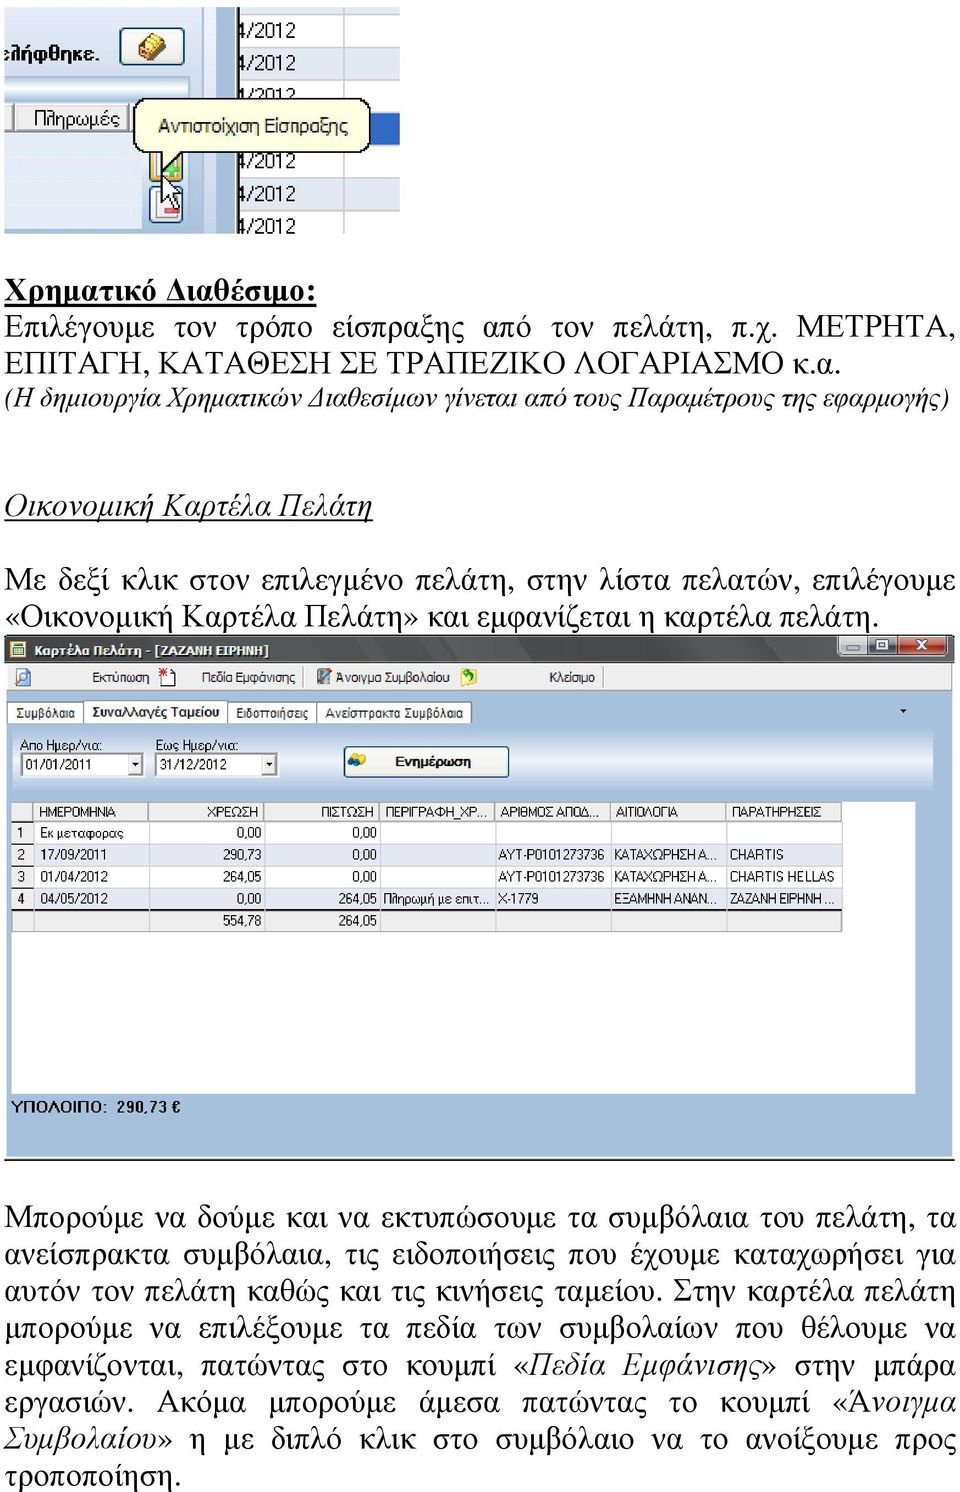The height and width of the screenshot is (1492, 960).
Task: Select row 1 header number
Action: [x=21, y=832]
